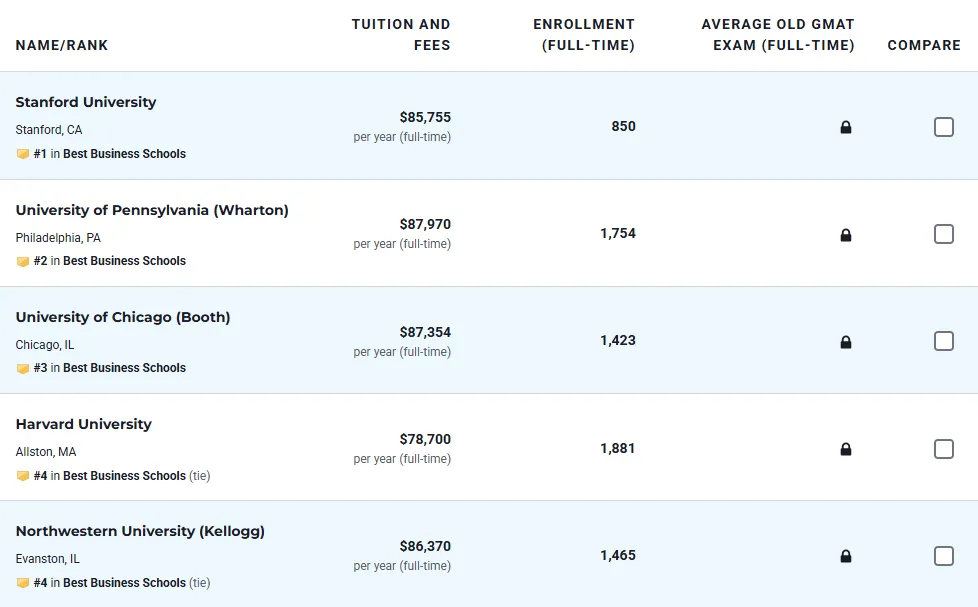Open University of Pennsylvania (Wharton) link
The width and height of the screenshot is (978, 607).
click(152, 210)
